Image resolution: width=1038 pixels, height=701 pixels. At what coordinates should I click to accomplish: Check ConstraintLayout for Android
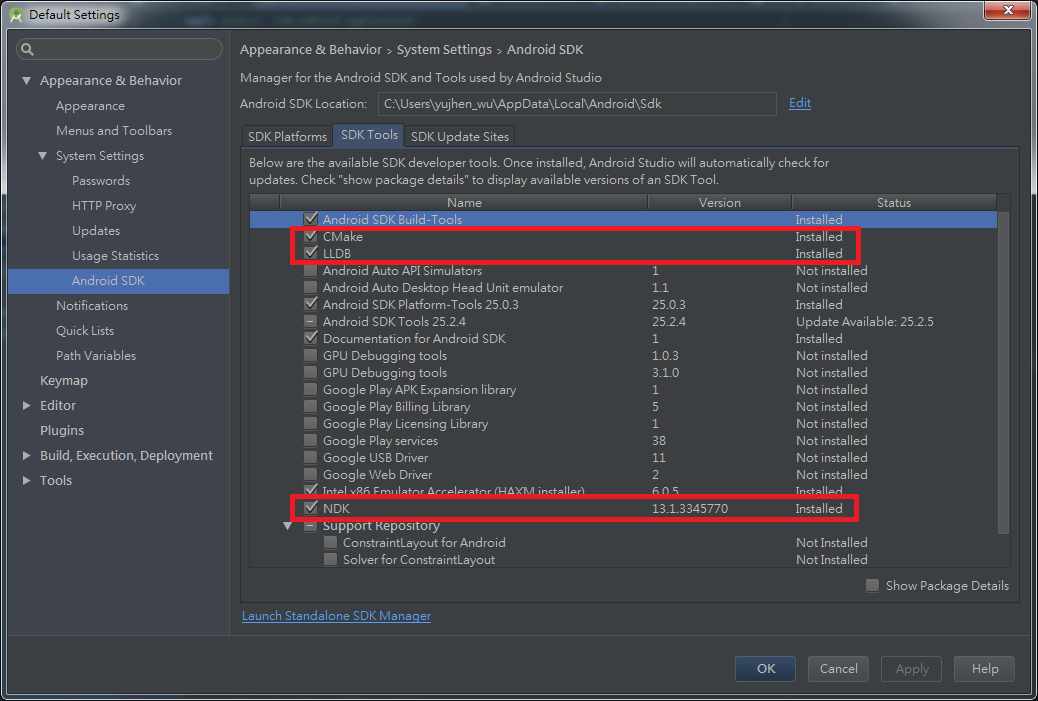coord(330,543)
